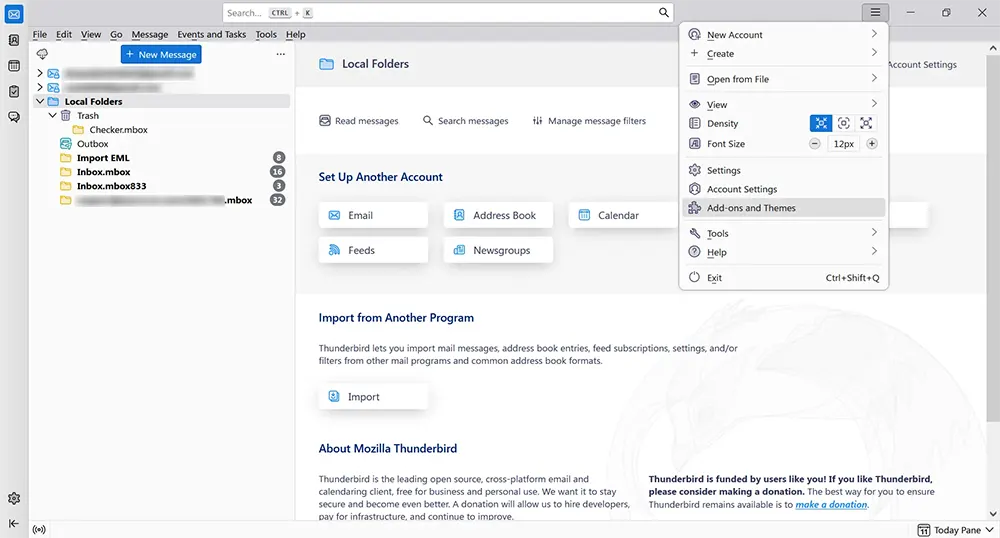
Task: Click the vertical scrollbar down arrow
Action: pyautogui.click(x=993, y=514)
